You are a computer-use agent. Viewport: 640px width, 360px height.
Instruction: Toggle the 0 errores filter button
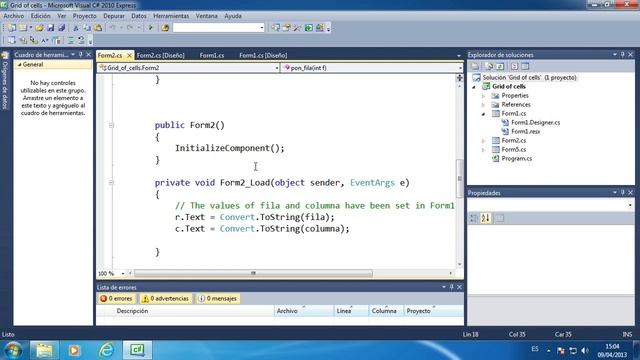pos(117,299)
